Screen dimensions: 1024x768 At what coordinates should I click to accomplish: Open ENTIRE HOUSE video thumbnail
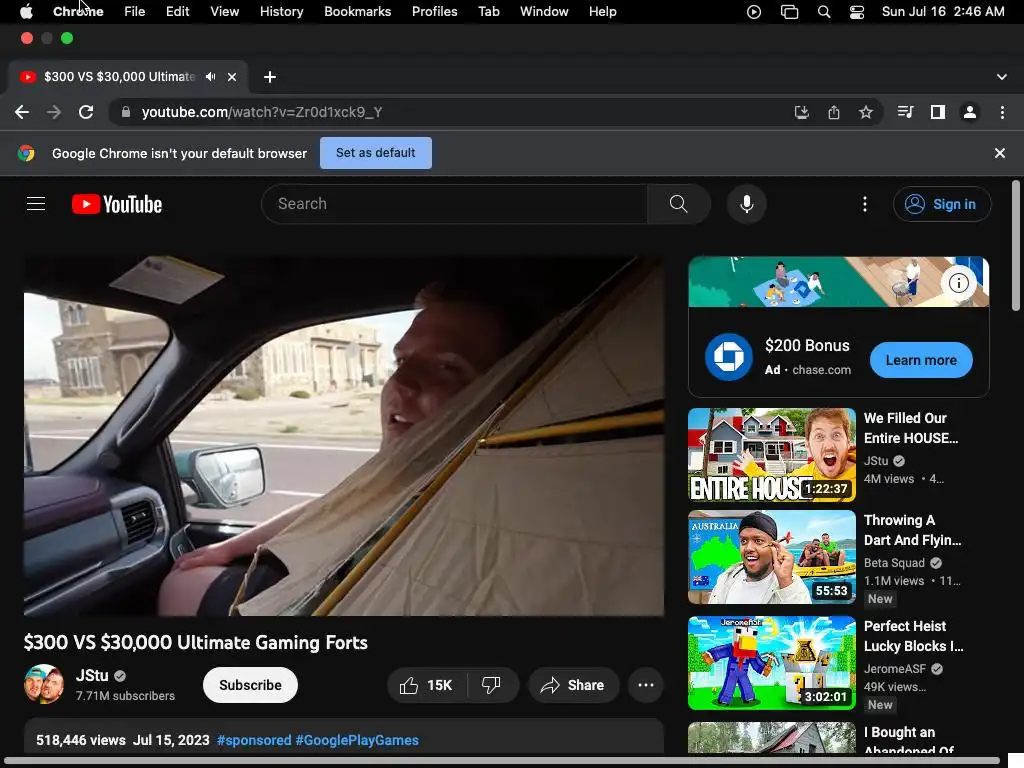click(772, 455)
